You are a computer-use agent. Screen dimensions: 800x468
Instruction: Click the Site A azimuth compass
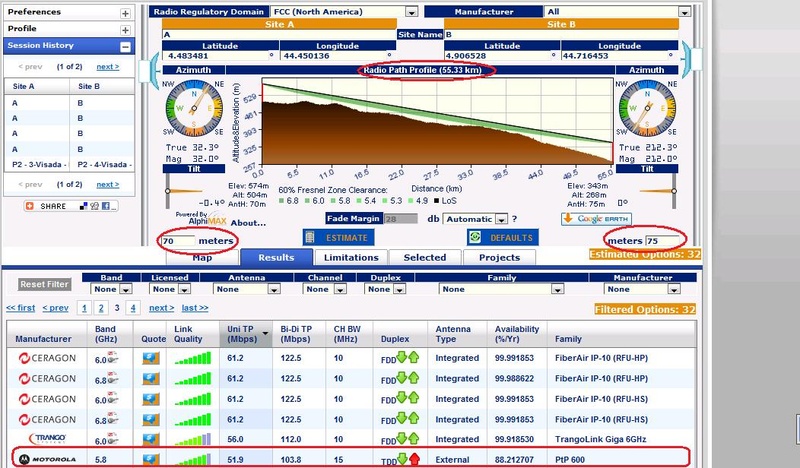[x=194, y=108]
